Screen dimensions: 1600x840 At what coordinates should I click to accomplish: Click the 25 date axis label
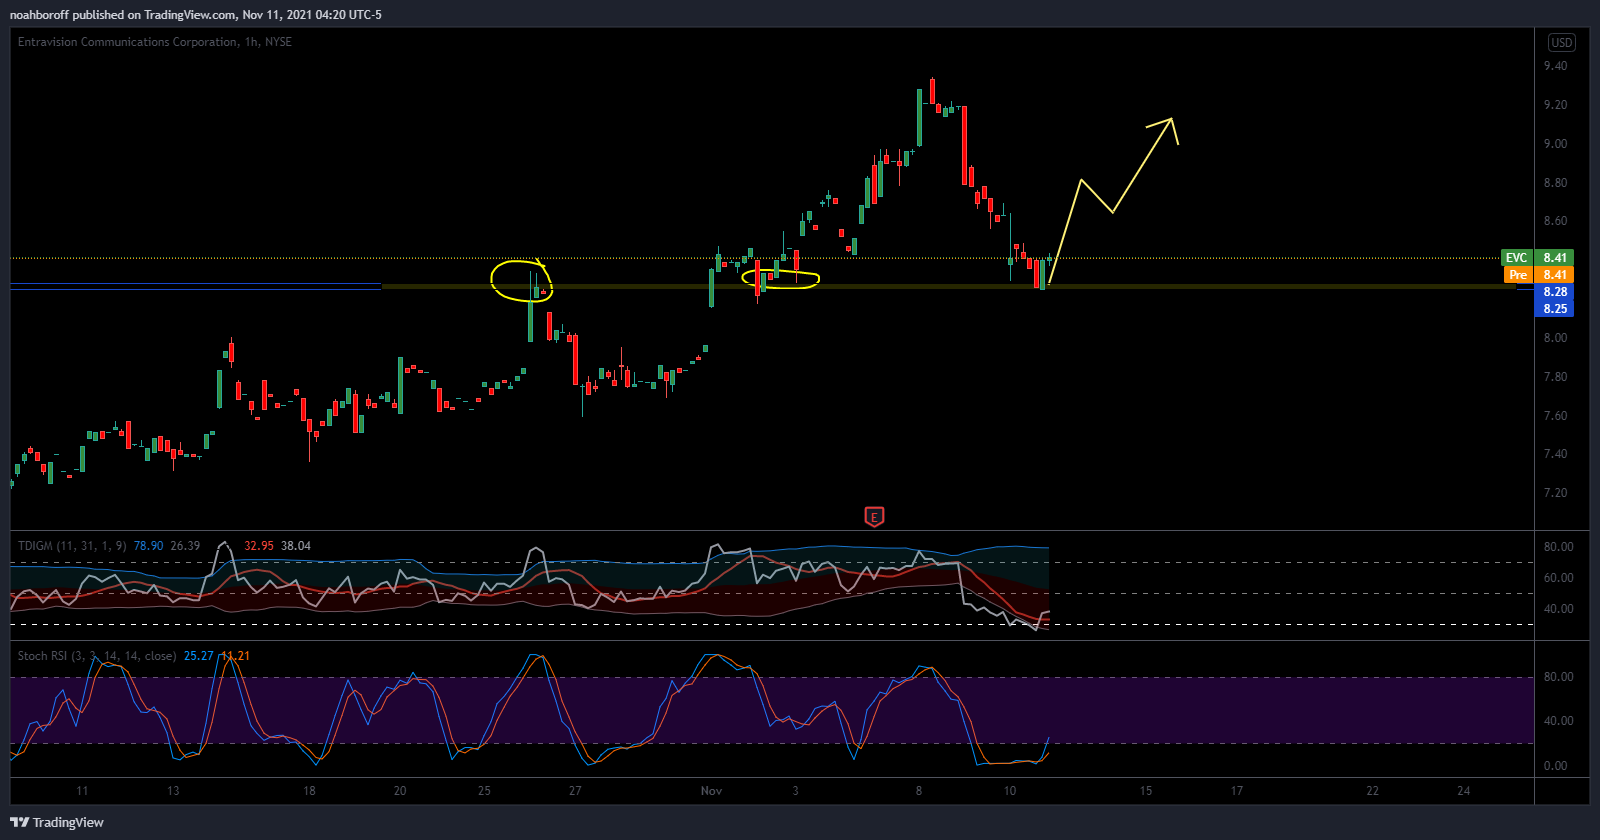tap(484, 791)
